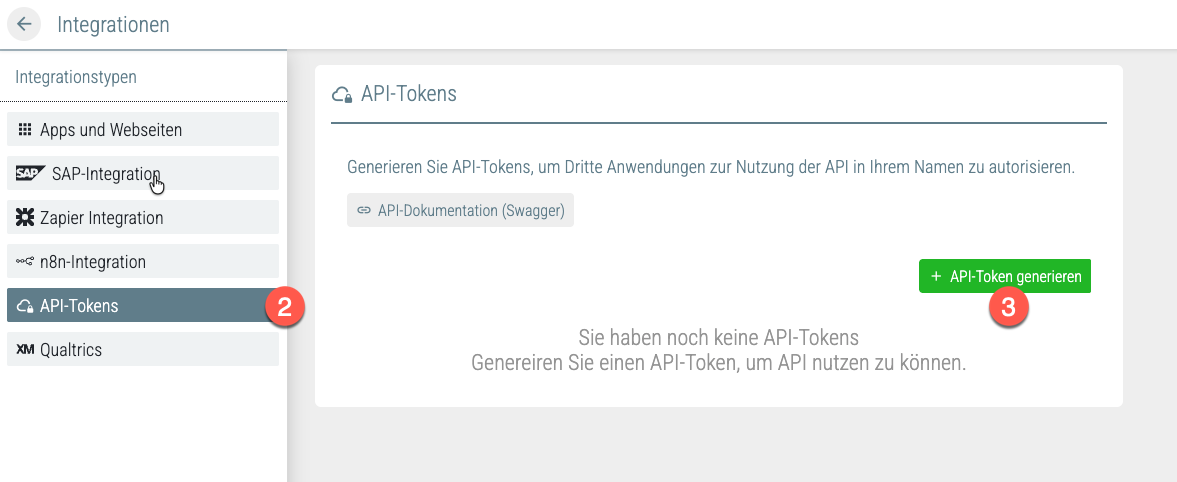The width and height of the screenshot is (1177, 482).
Task: Select SAP-Integration in the sidebar
Action: click(x=143, y=173)
